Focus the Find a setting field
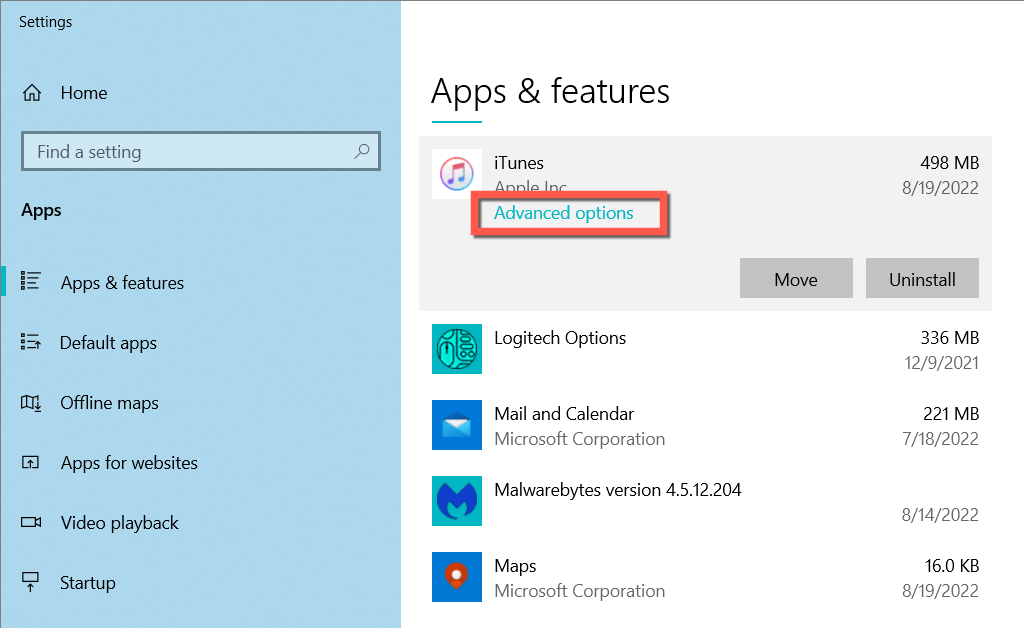This screenshot has height=628, width=1024. 190,152
